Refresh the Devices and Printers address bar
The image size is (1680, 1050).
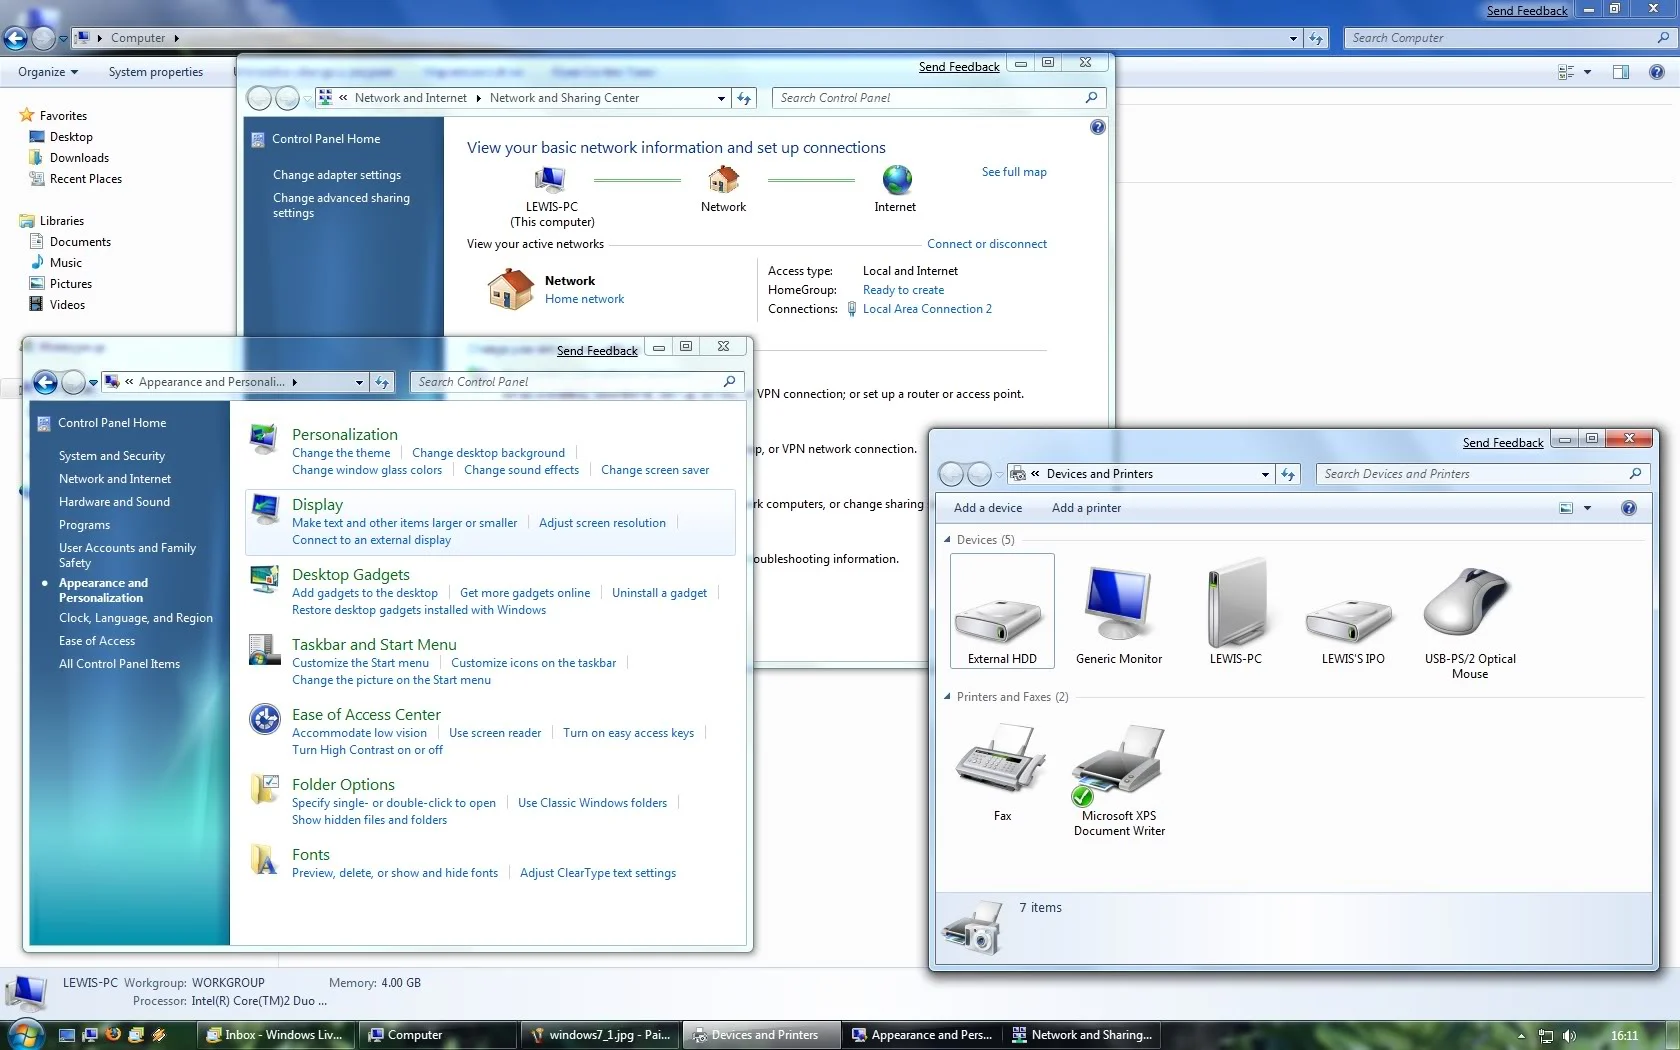(1288, 474)
